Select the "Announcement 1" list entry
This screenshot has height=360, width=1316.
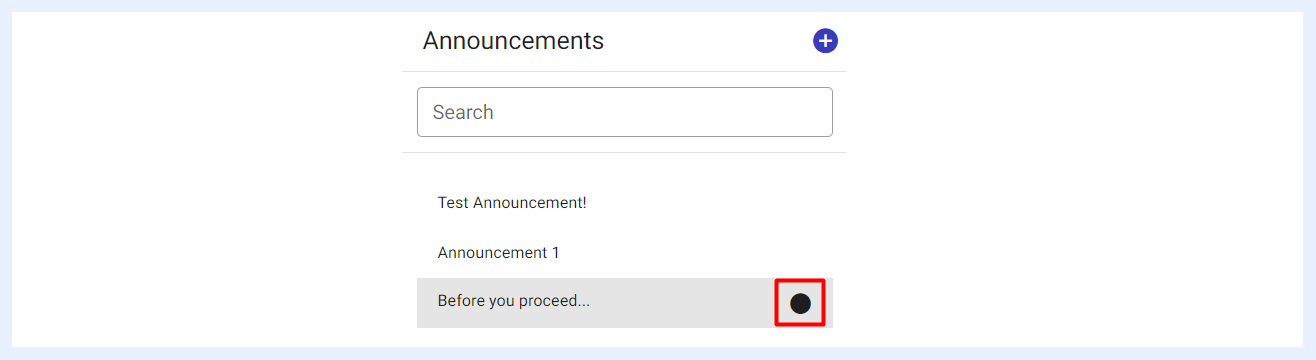pos(625,253)
